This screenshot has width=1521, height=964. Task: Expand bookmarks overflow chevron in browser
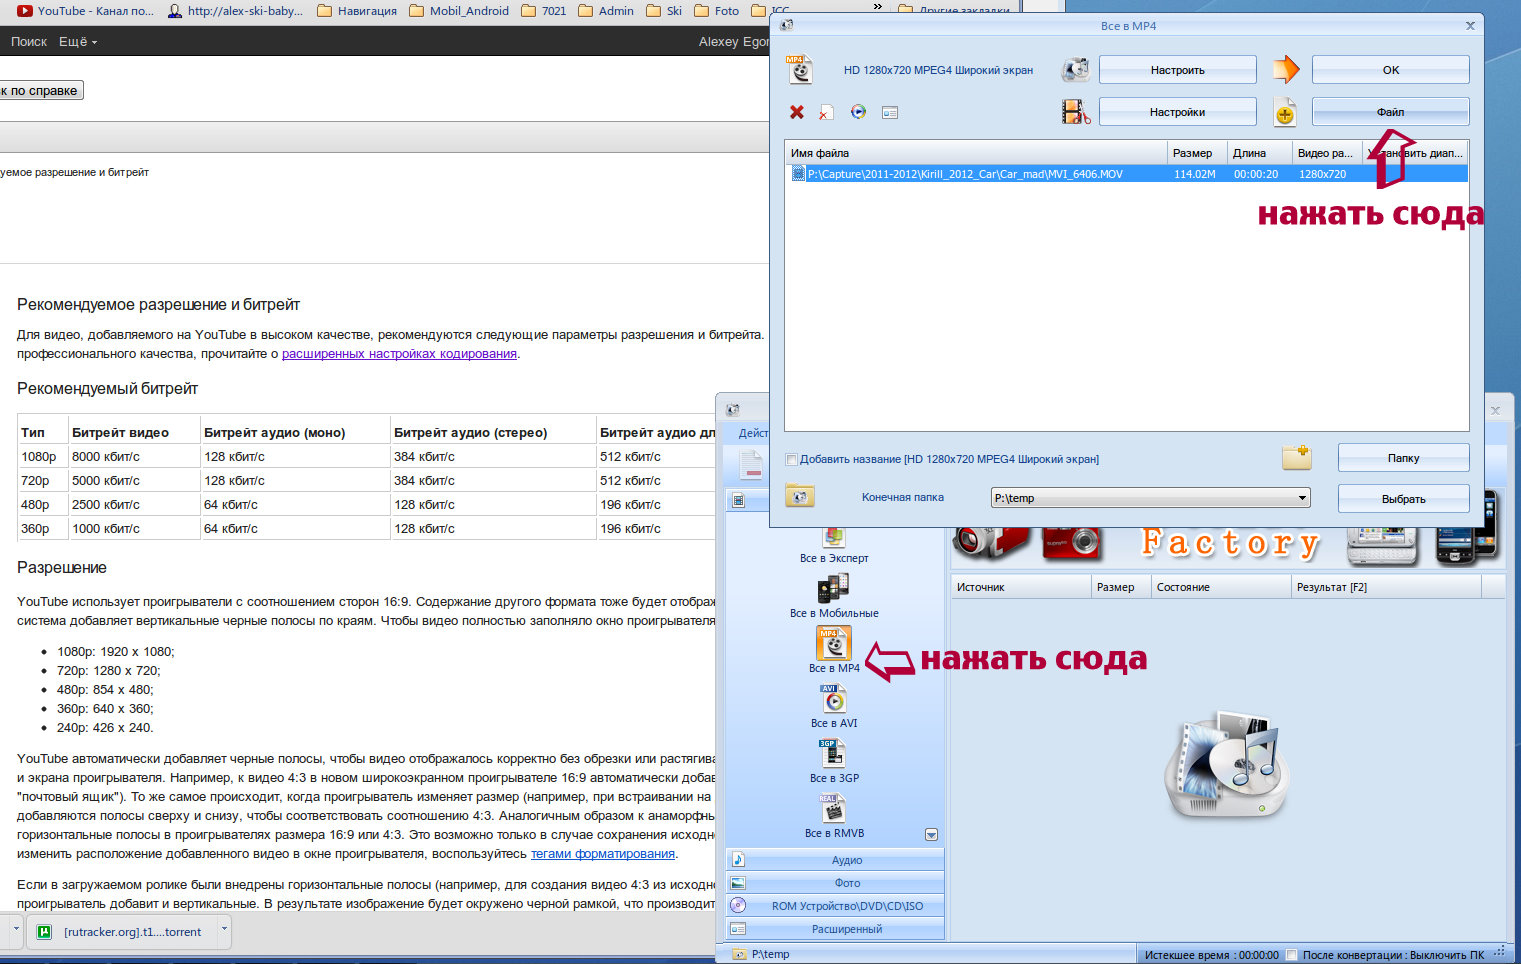(878, 7)
